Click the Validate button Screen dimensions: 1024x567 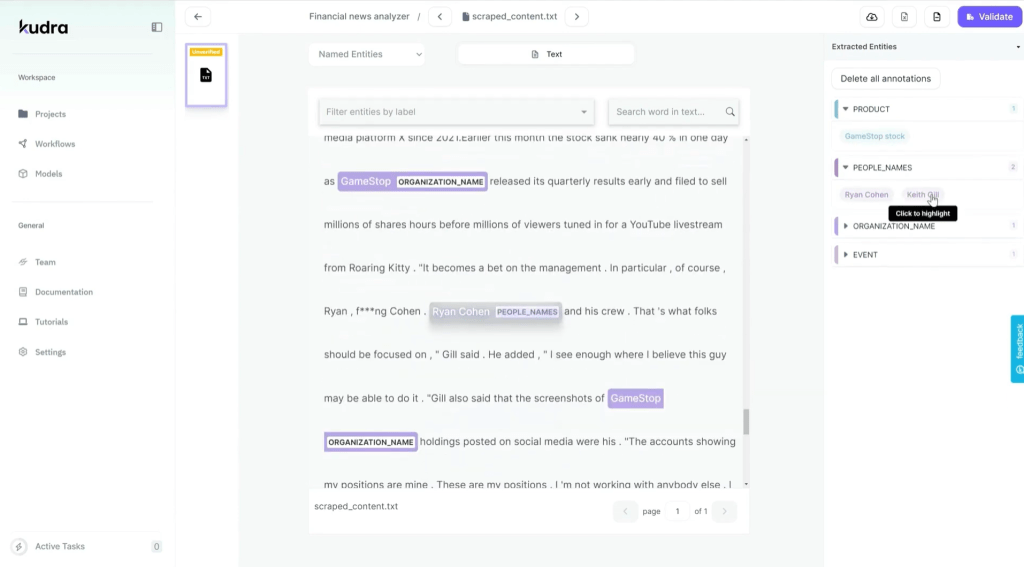989,17
